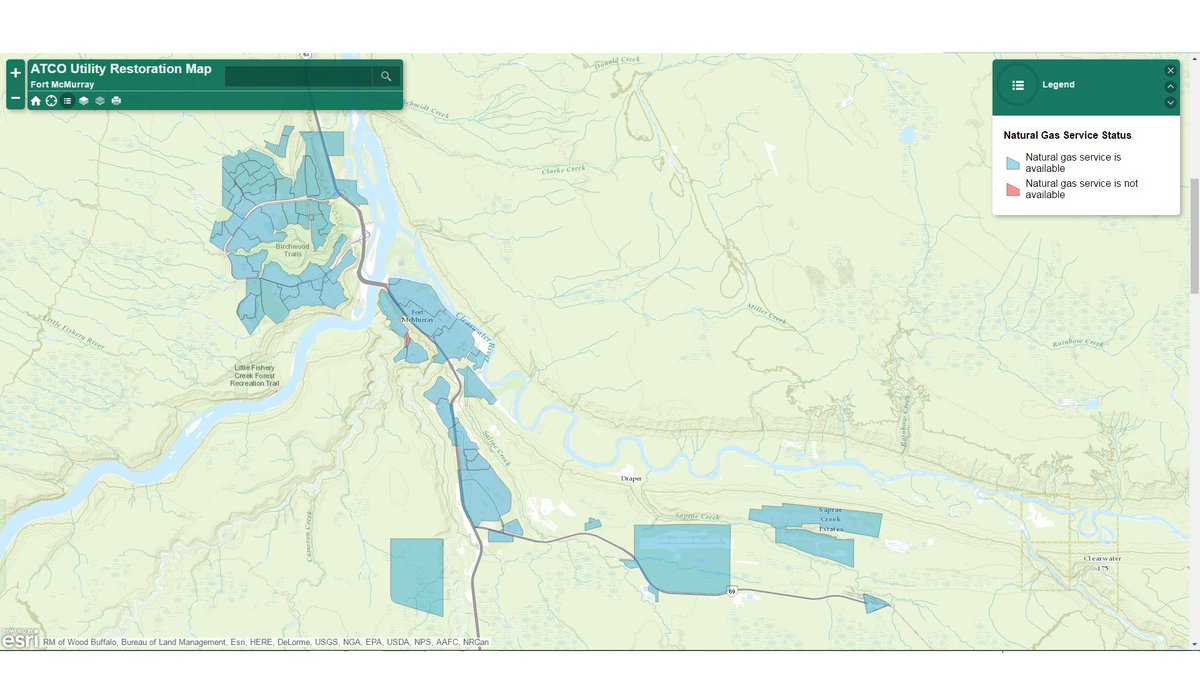Viewport: 1200px width, 675px height.
Task: Click the blue gas service available swatch
Action: [x=1013, y=163]
